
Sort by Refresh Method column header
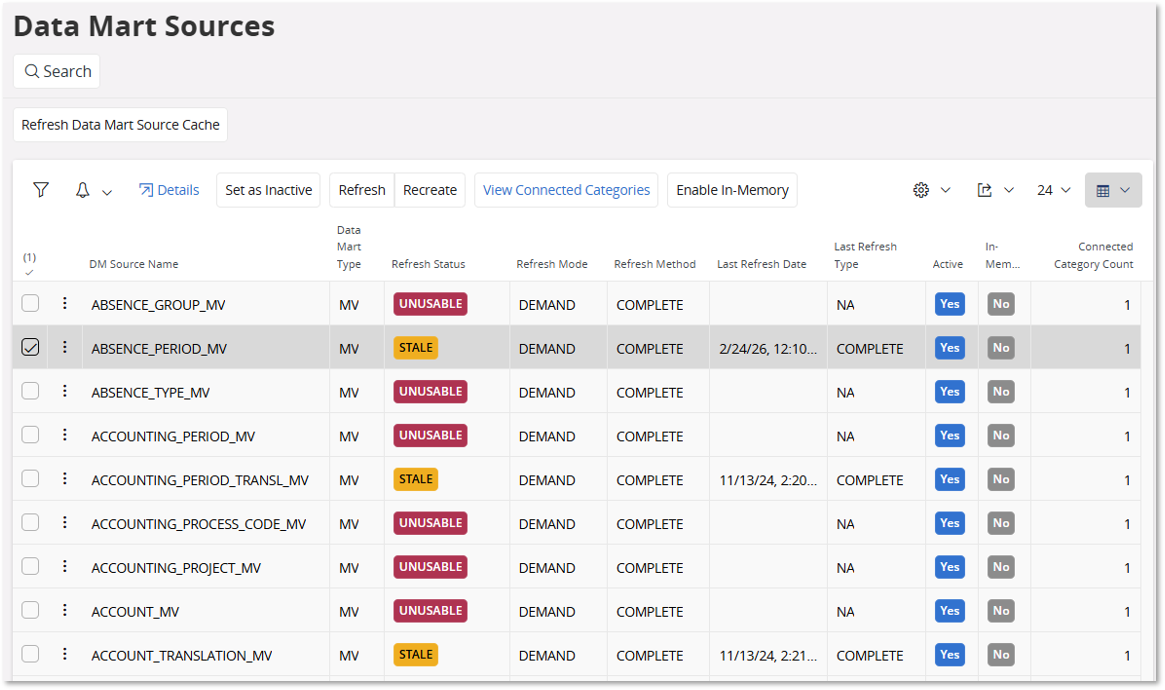click(x=655, y=264)
